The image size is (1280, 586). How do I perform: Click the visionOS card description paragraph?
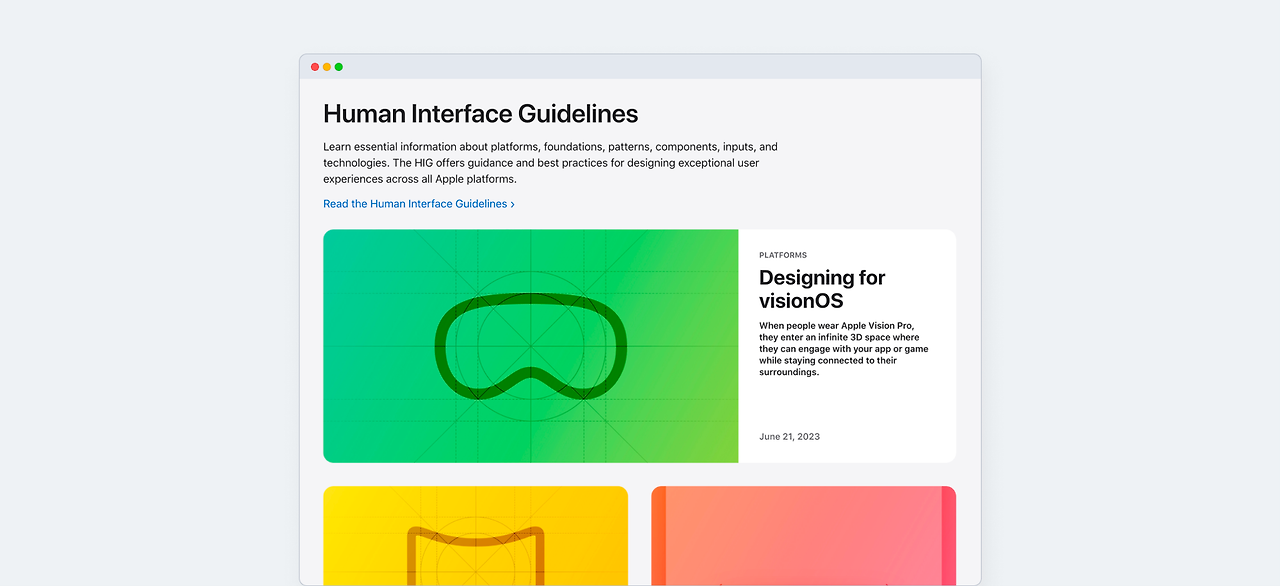(844, 349)
